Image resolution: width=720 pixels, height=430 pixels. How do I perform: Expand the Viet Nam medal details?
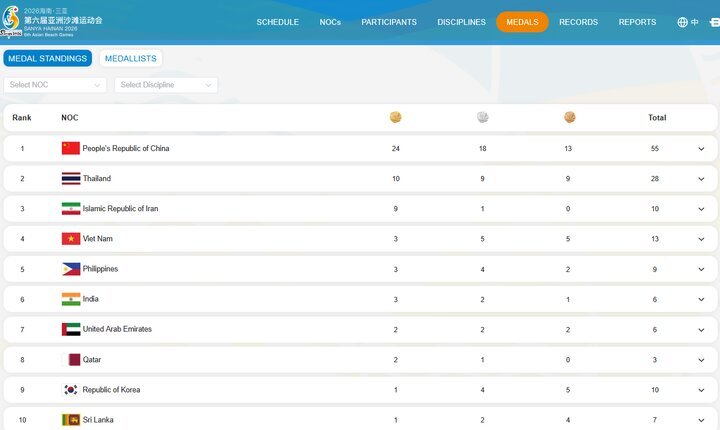point(701,239)
